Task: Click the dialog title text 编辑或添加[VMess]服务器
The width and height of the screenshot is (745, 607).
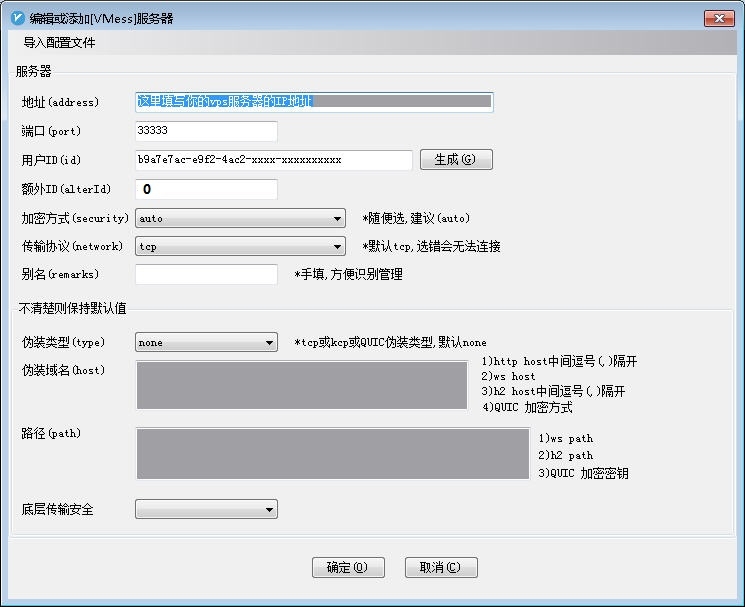Action: (x=102, y=18)
